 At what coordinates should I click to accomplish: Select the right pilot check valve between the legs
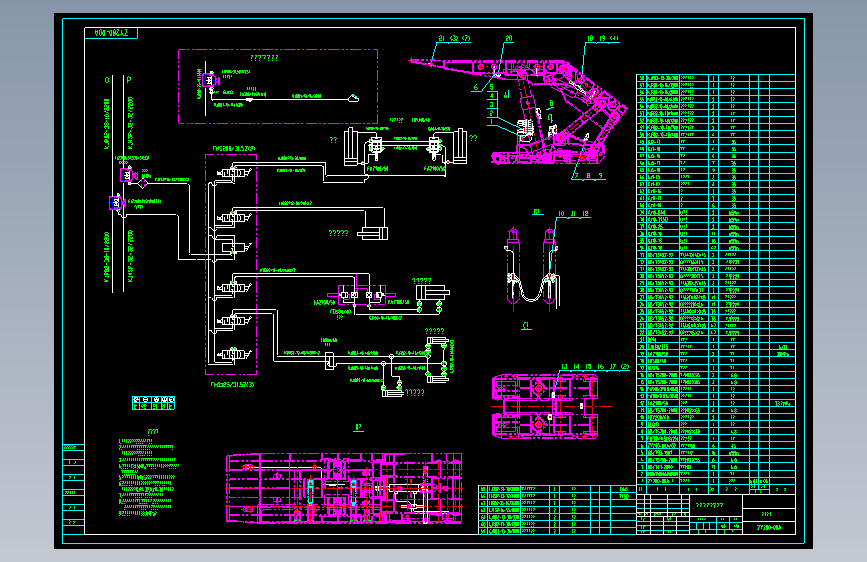[434, 147]
